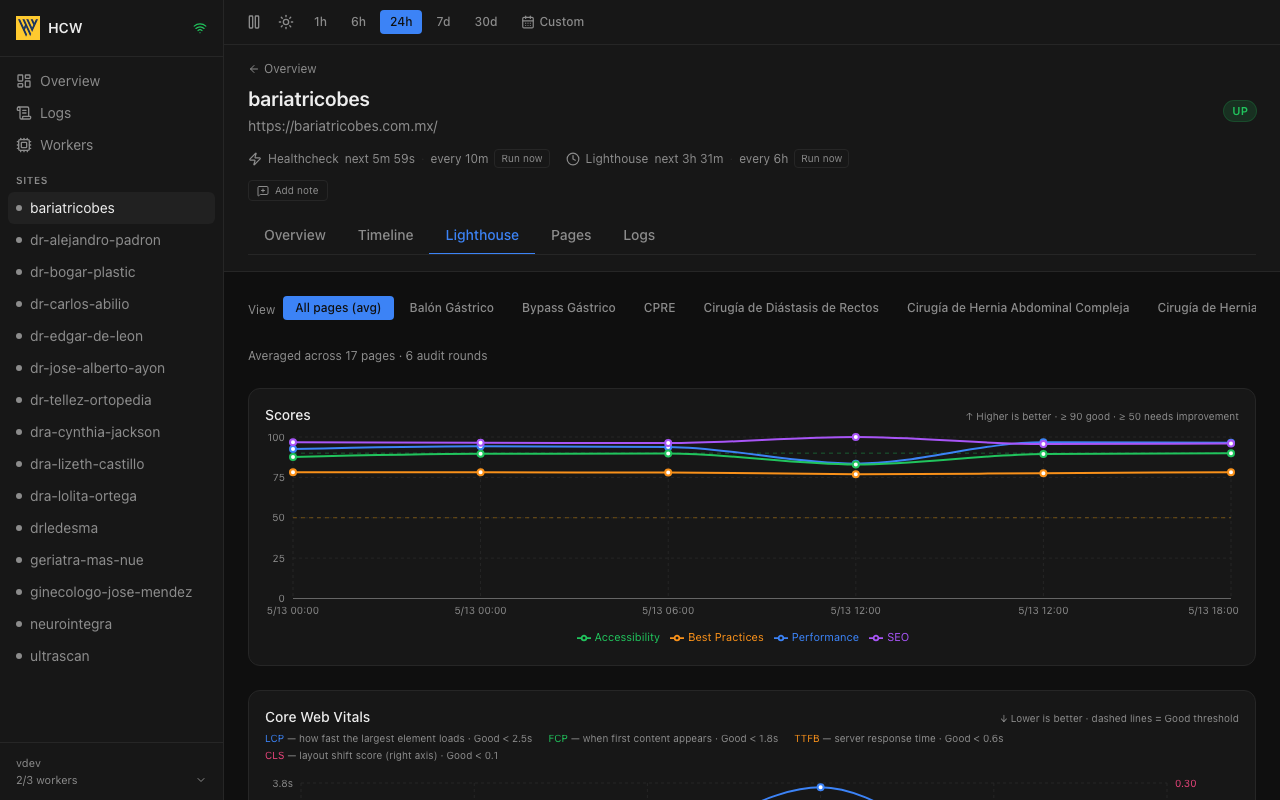Select the Bypass Gástrico page view
The image size is (1280, 800).
pos(569,308)
